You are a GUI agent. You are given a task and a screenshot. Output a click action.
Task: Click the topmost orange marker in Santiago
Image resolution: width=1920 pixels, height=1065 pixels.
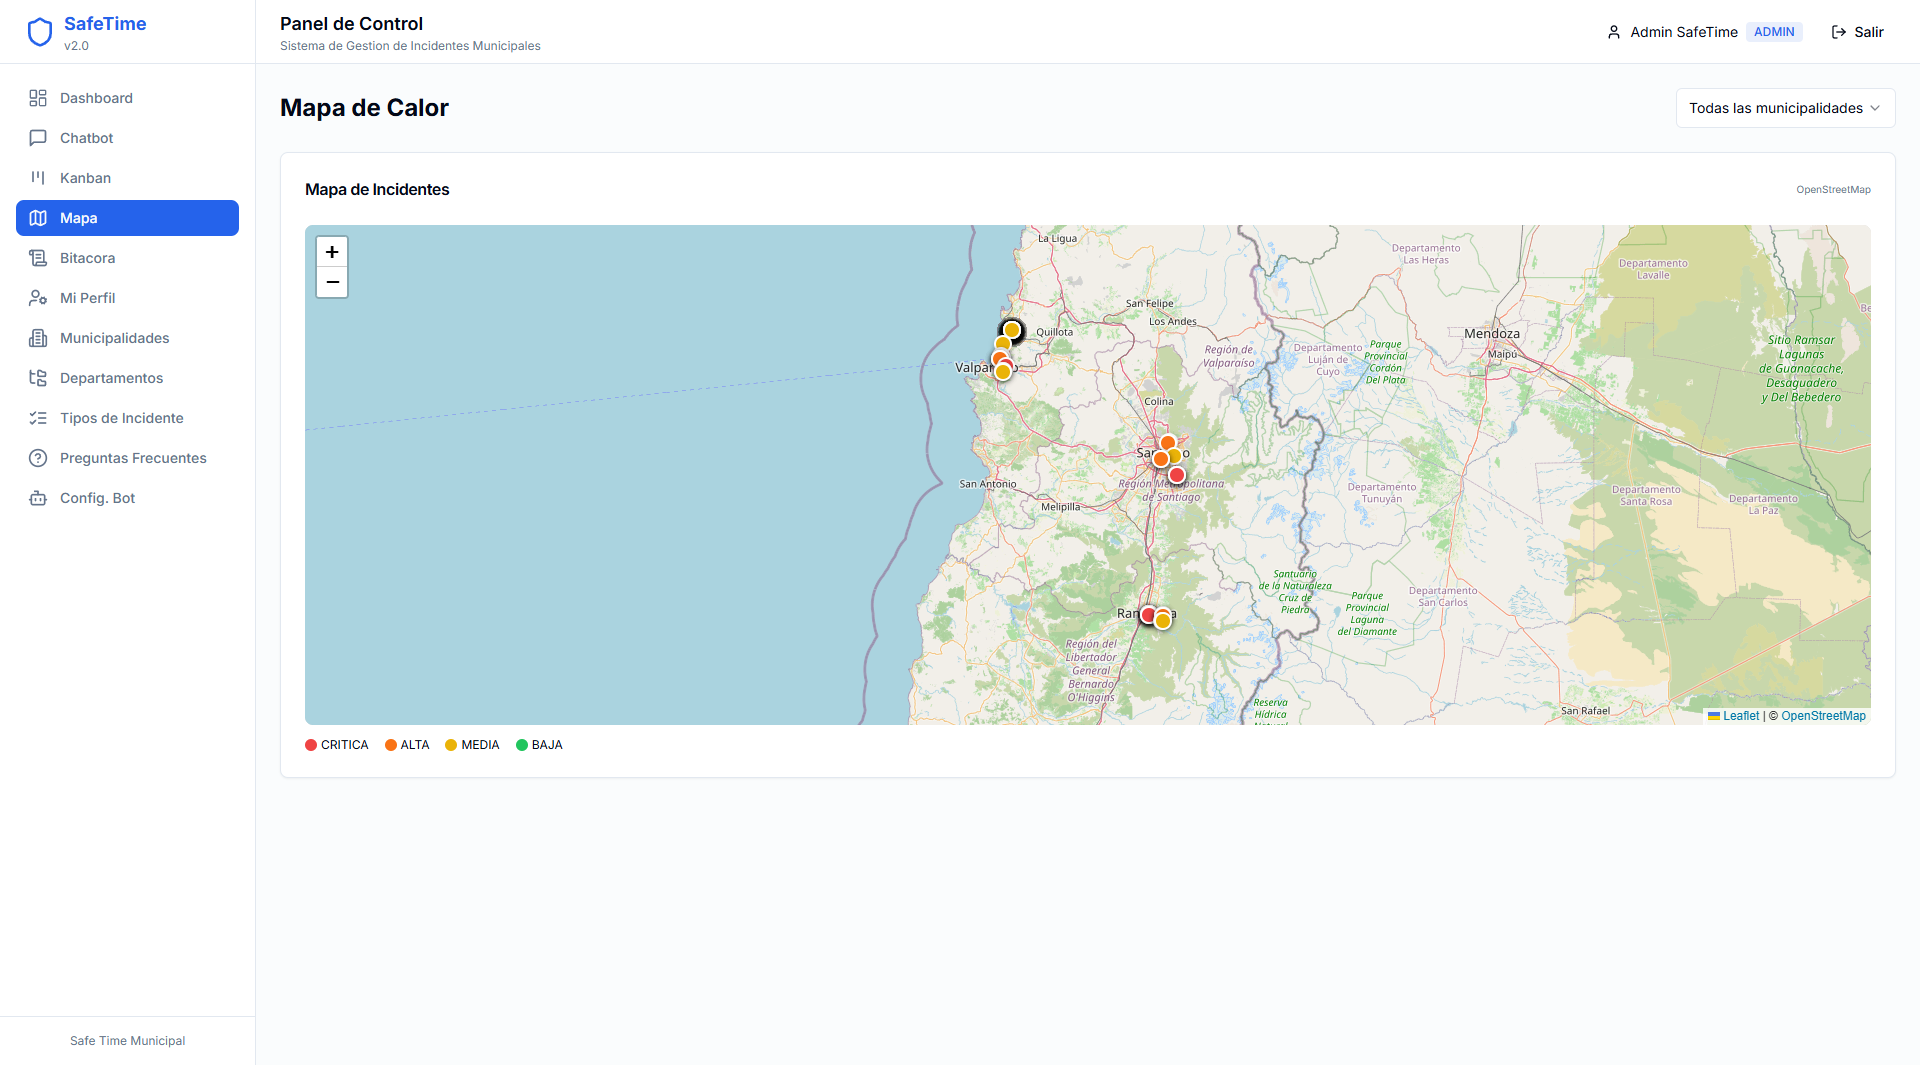1167,443
